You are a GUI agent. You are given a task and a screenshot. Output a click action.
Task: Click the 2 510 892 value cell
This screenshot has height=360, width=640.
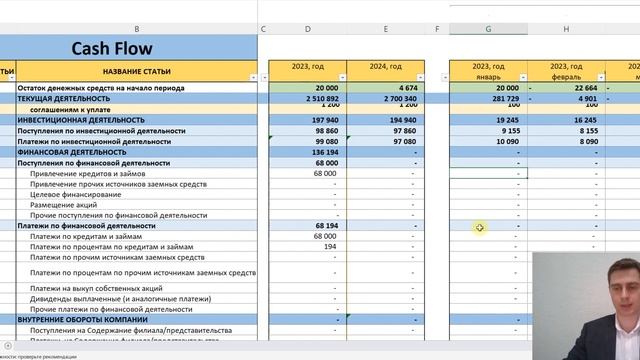click(308, 98)
